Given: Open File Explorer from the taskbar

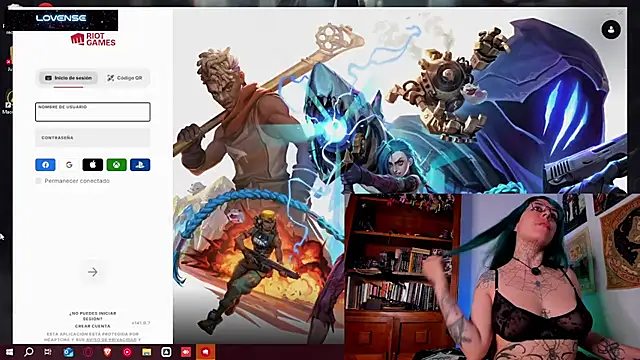Looking at the screenshot, I should pyautogui.click(x=147, y=352).
